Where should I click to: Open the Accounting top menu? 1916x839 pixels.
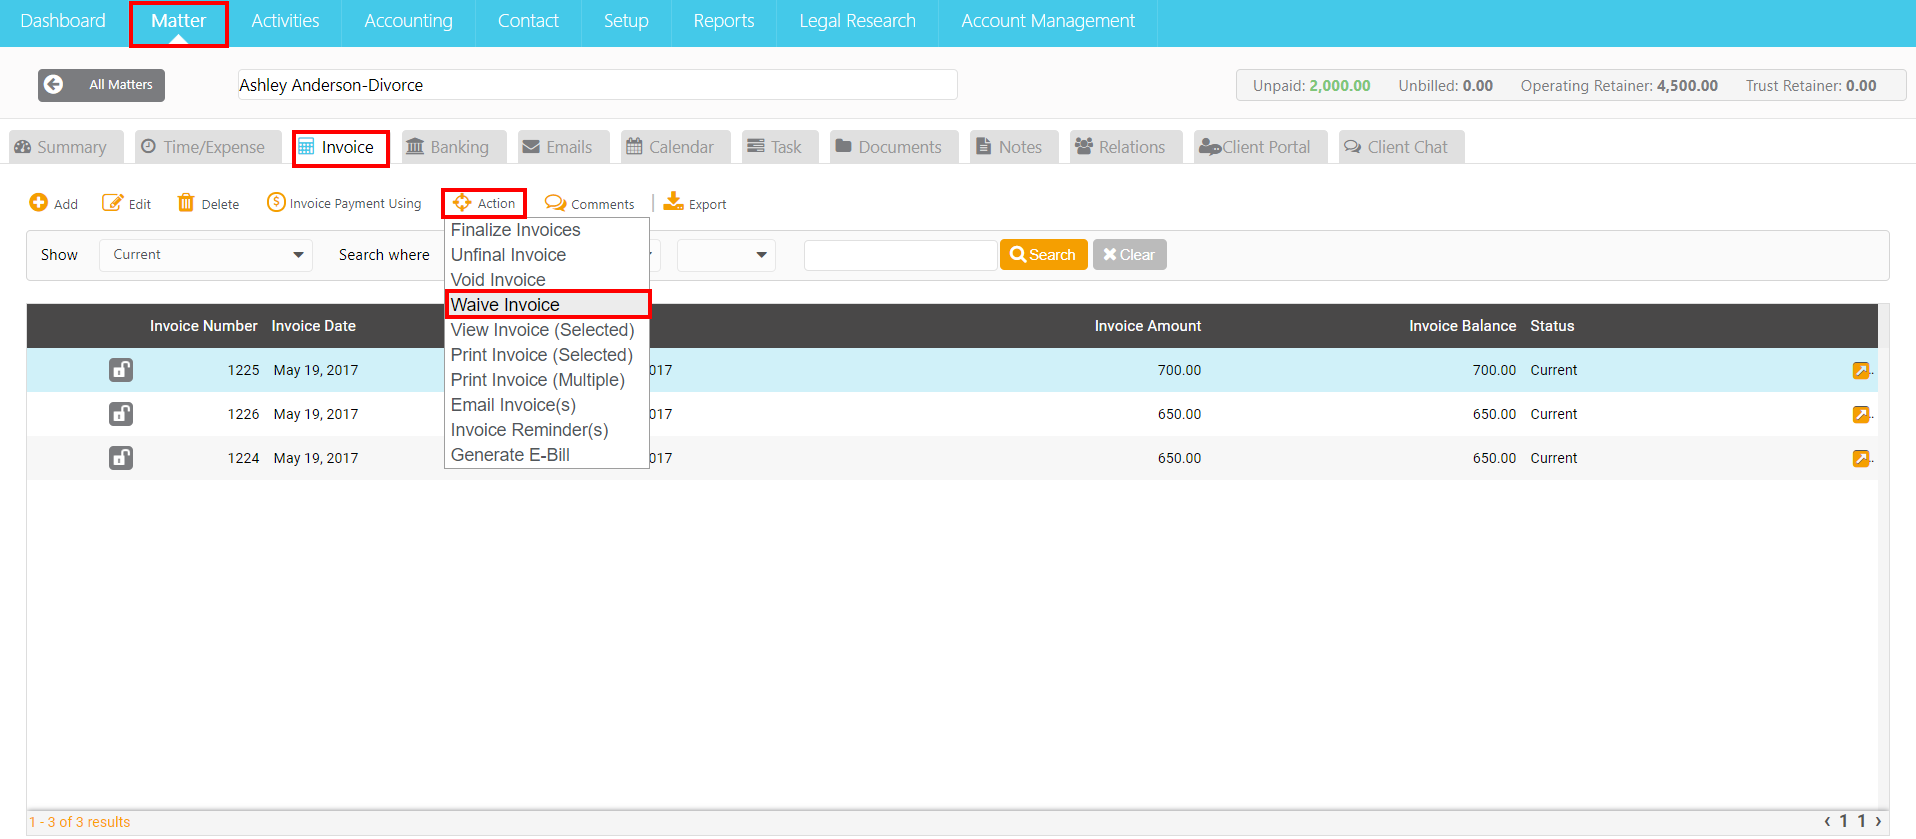pos(408,21)
